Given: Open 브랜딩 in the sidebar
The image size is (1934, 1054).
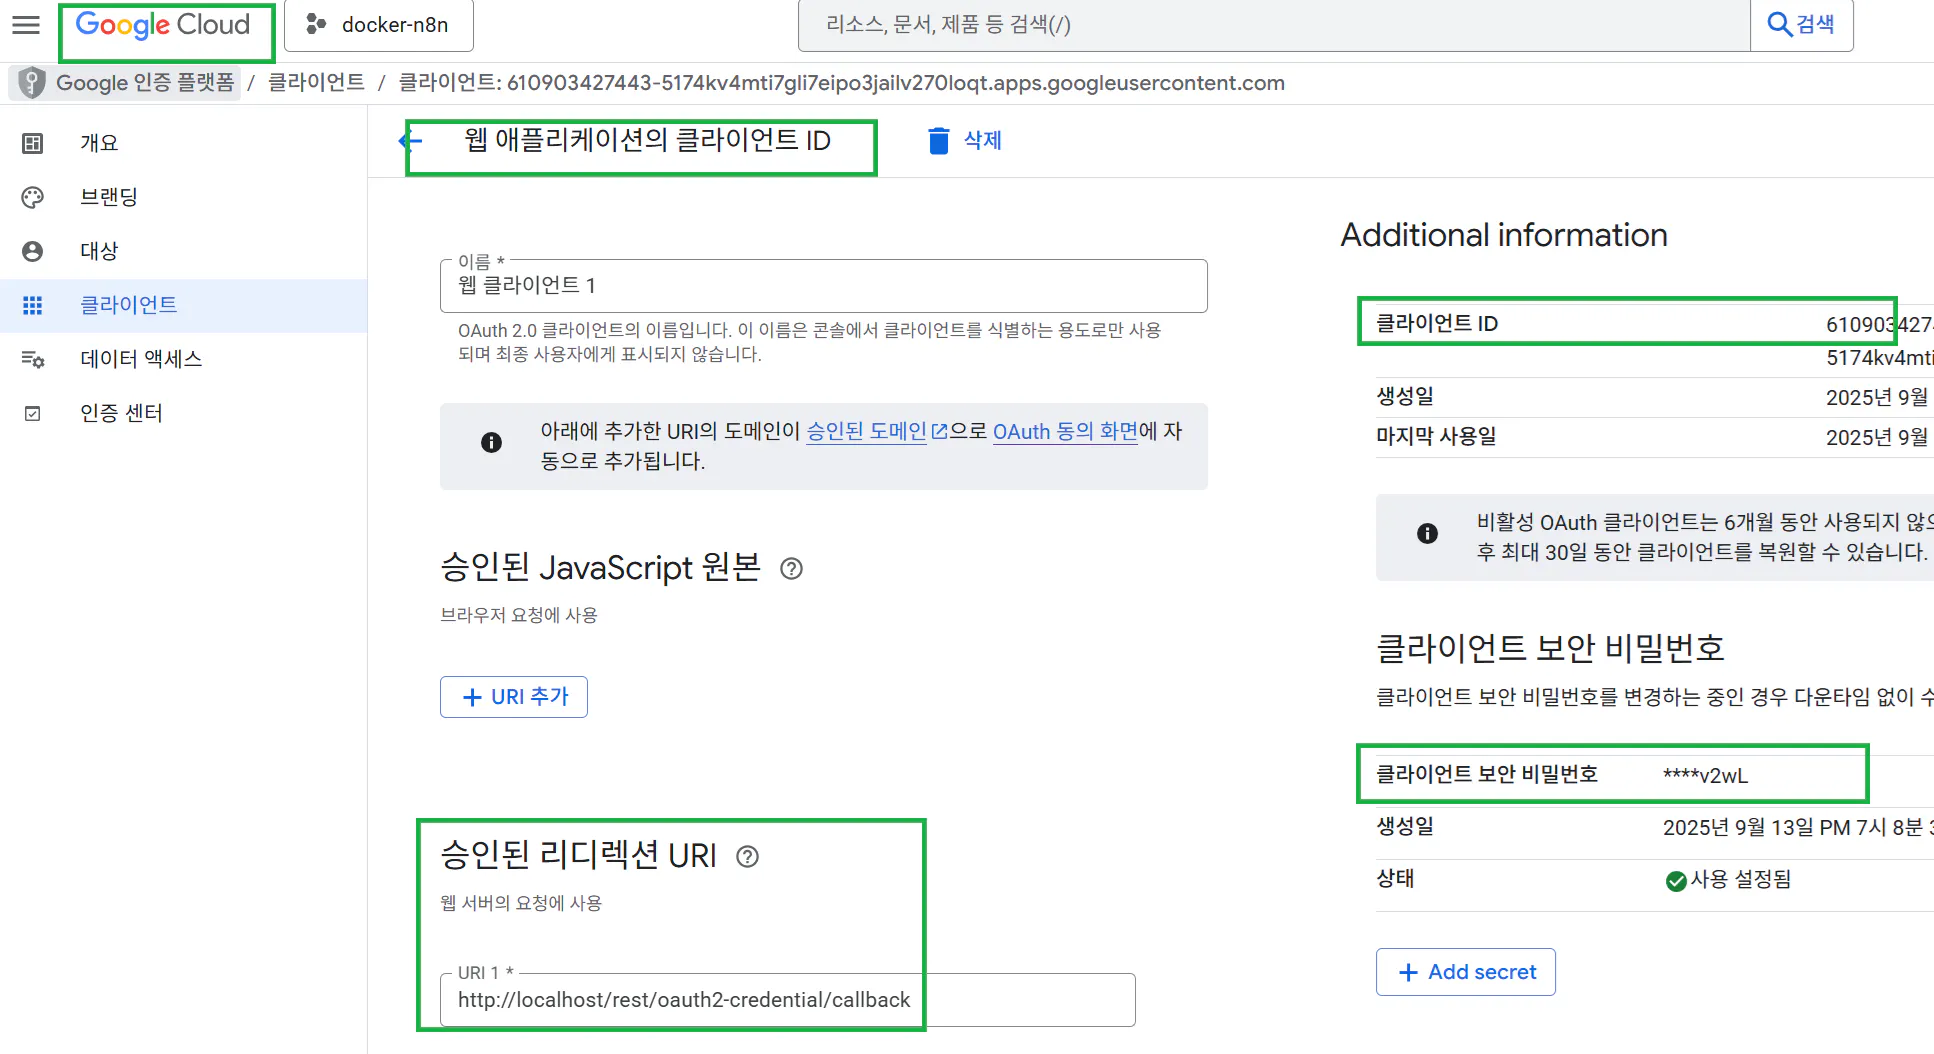Looking at the screenshot, I should pos(109,197).
